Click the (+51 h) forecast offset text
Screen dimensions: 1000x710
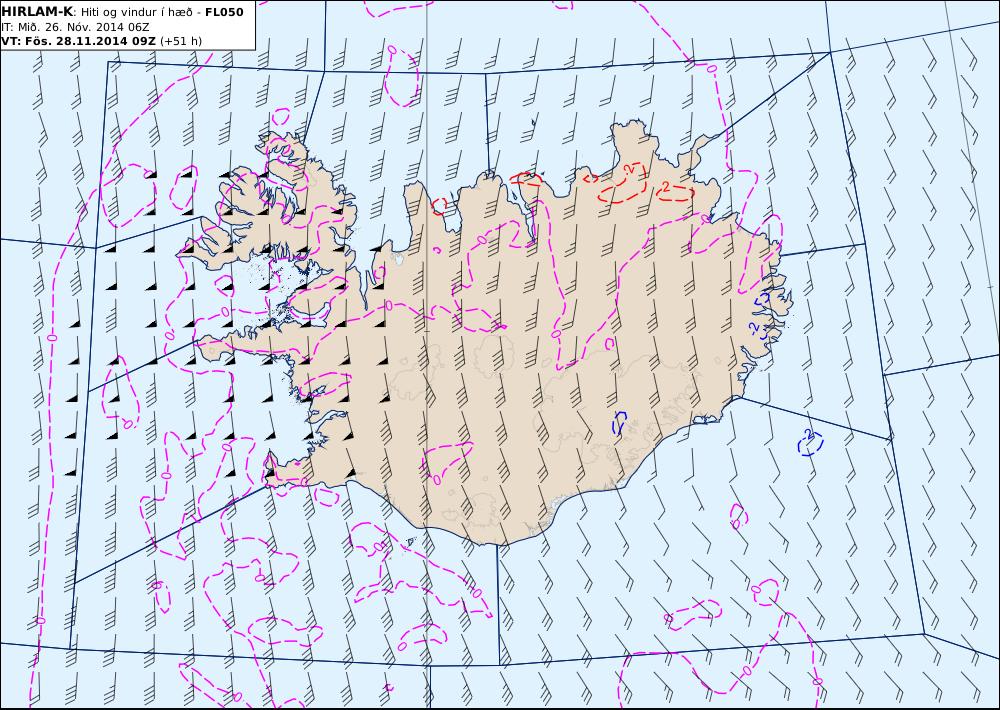pos(181,41)
